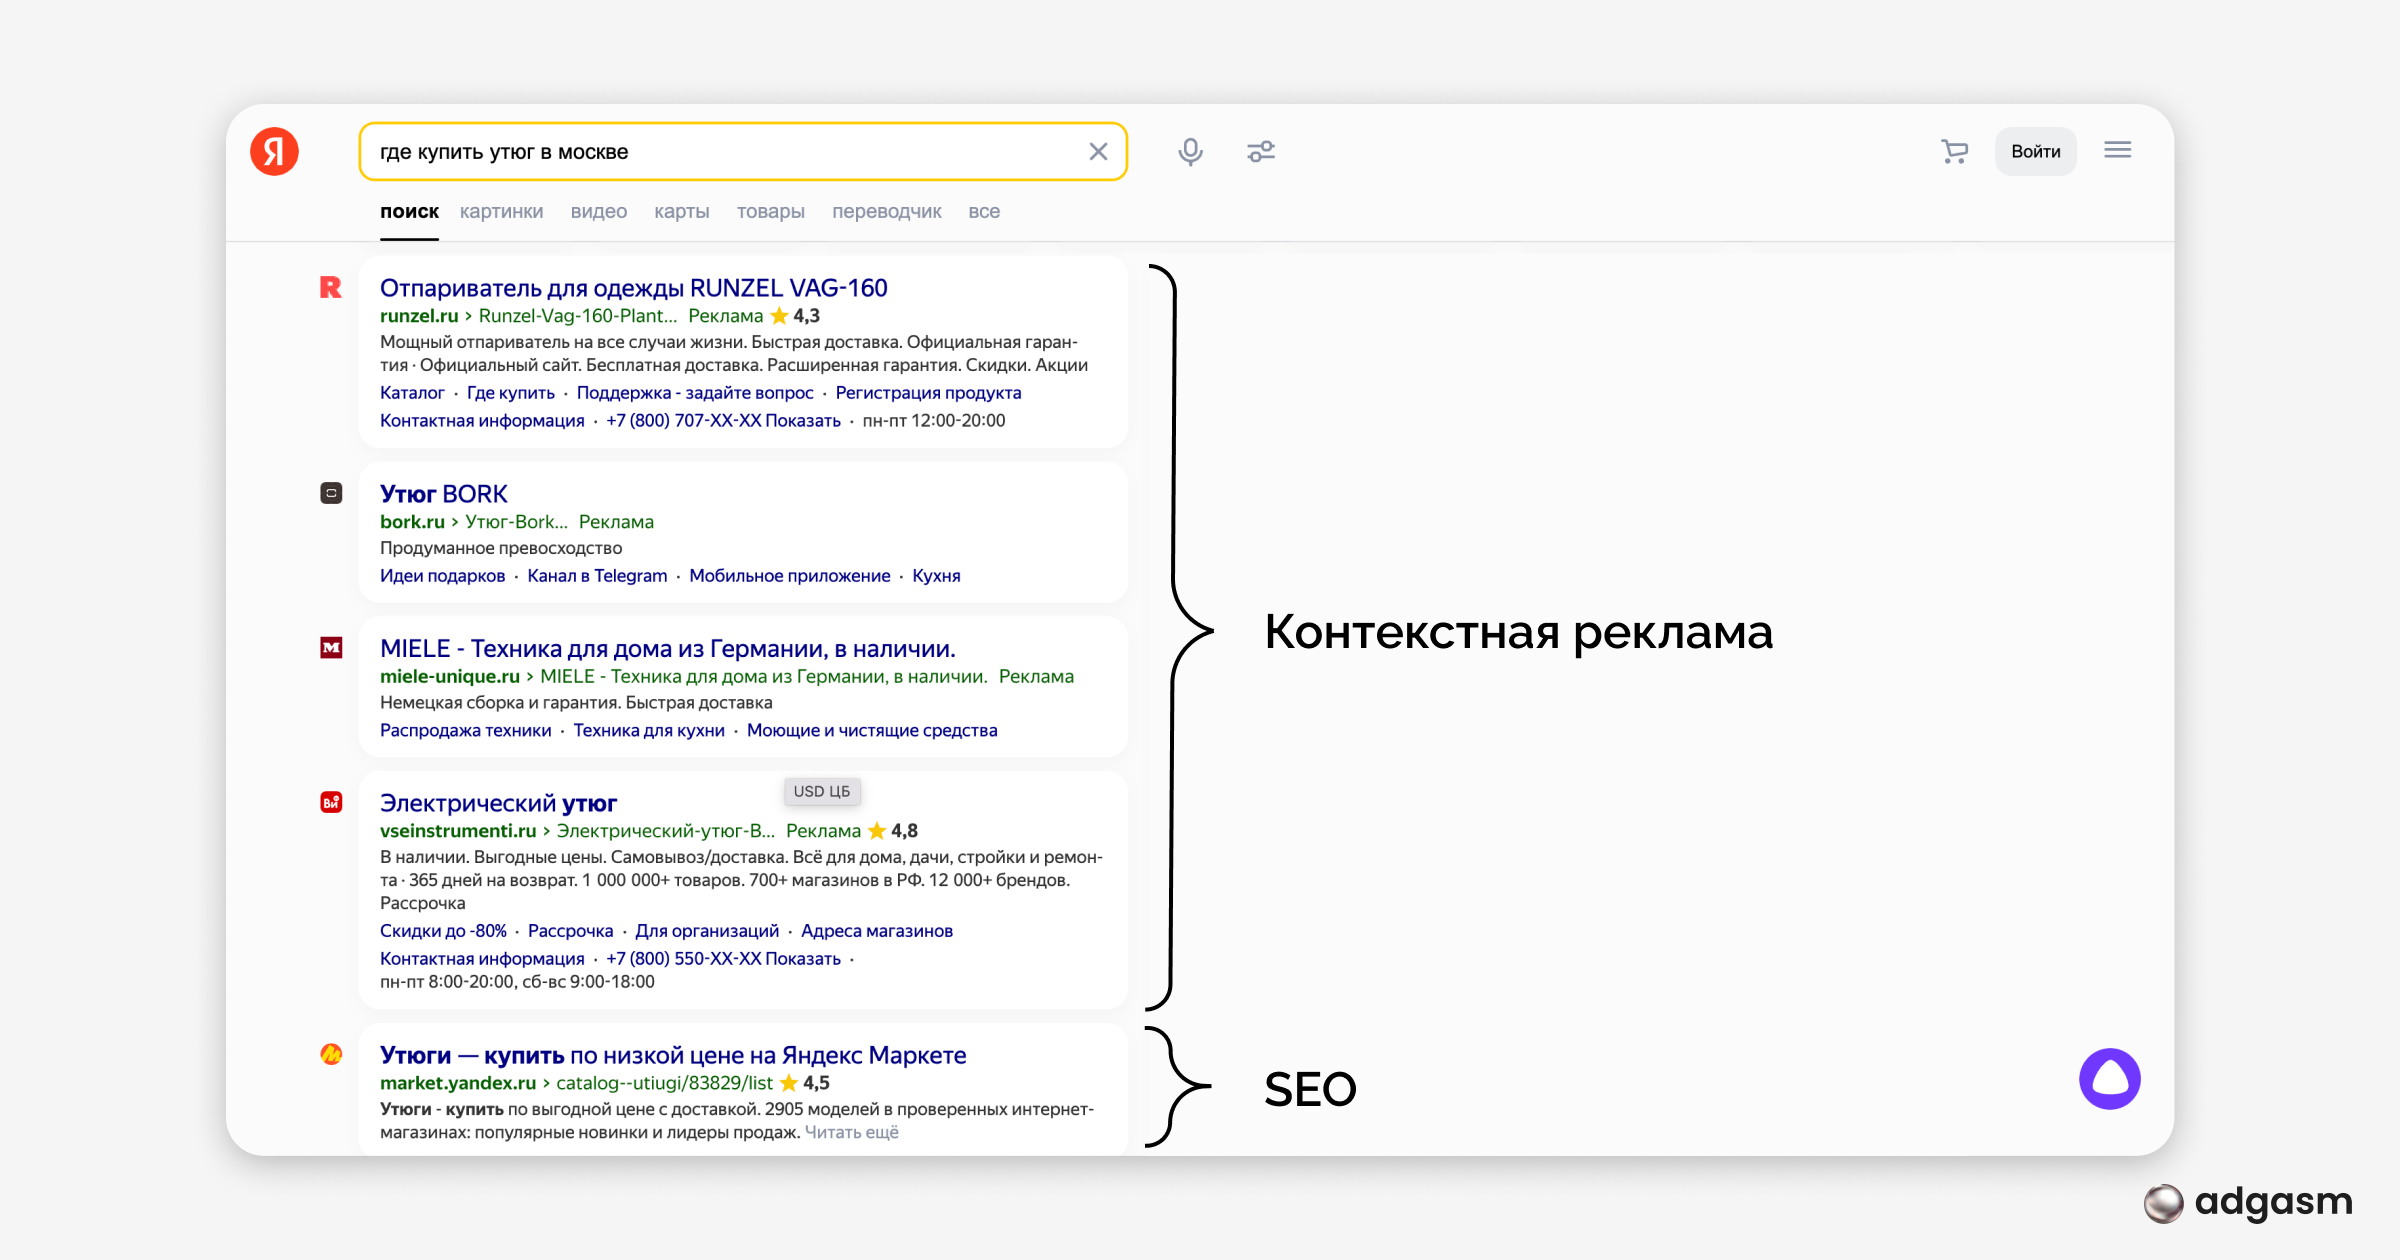Show Runzel phone +7 (800) 707-XX-XX
Viewport: 2400px width, 1260px height.
[723, 421]
